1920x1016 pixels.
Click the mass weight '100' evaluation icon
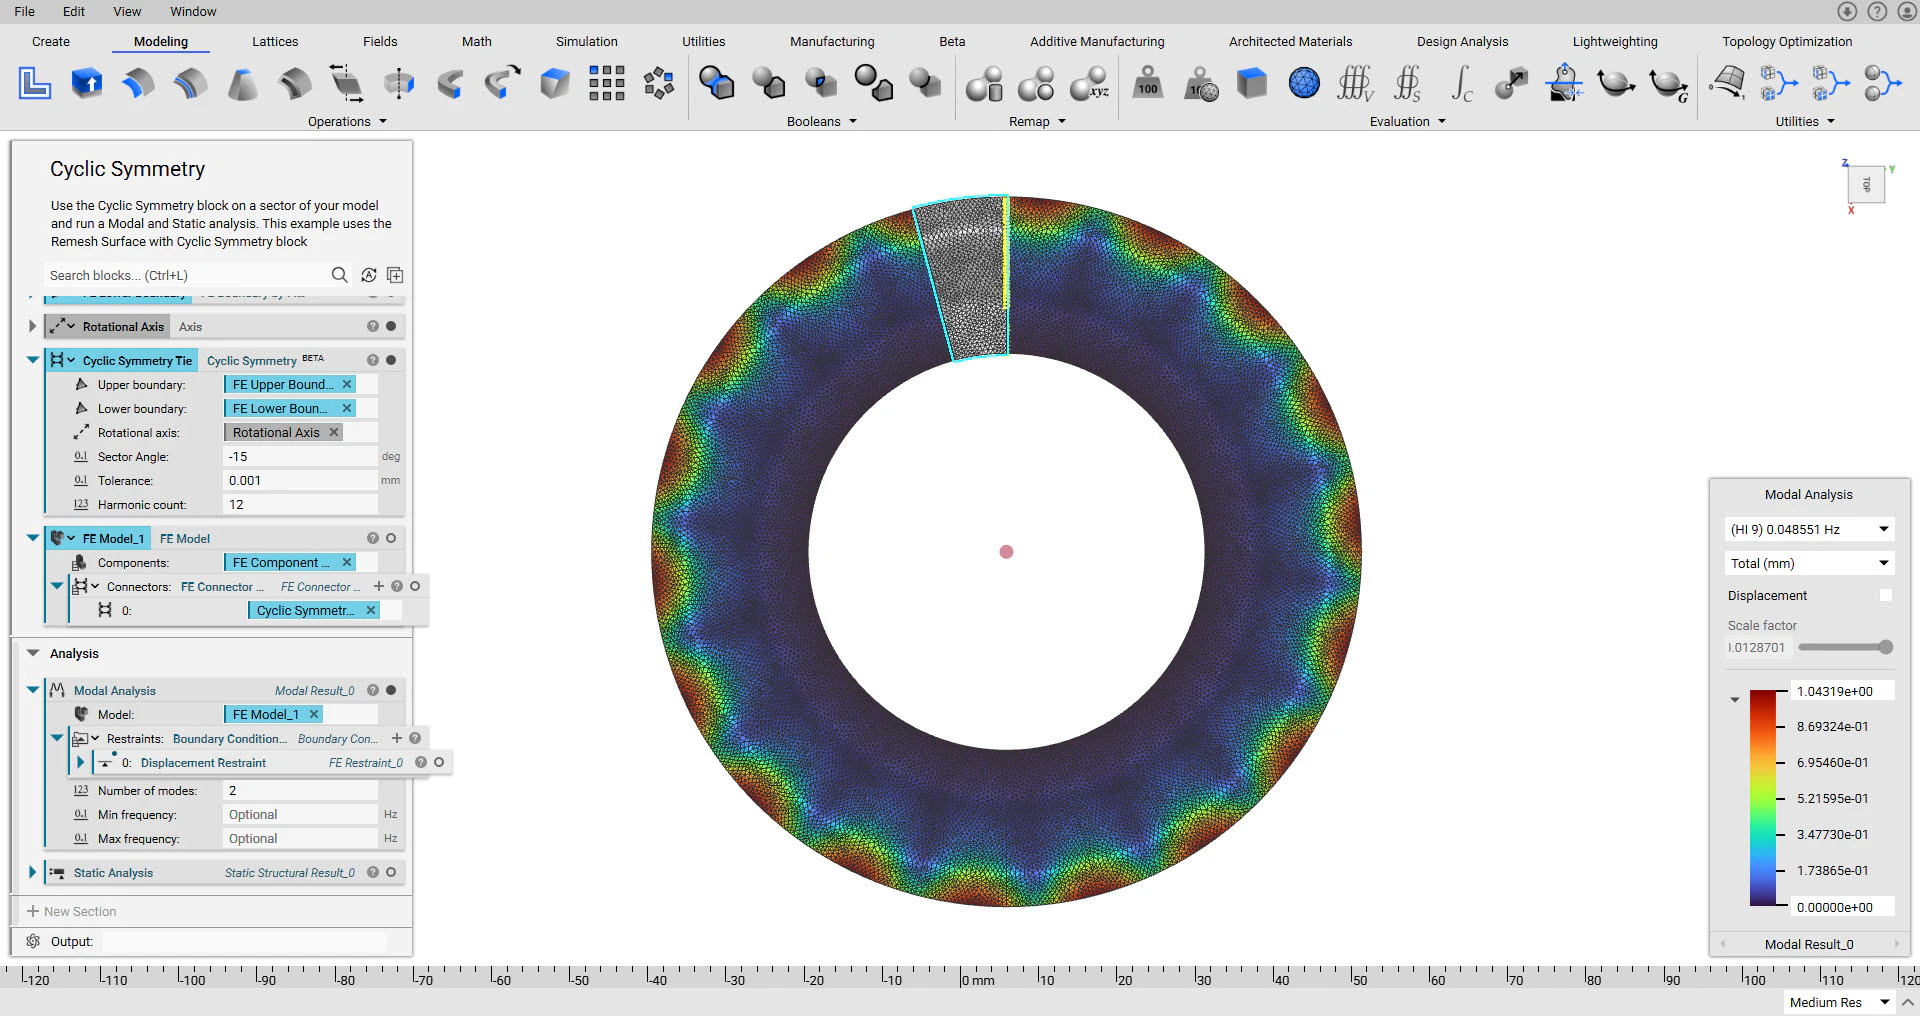click(x=1148, y=83)
